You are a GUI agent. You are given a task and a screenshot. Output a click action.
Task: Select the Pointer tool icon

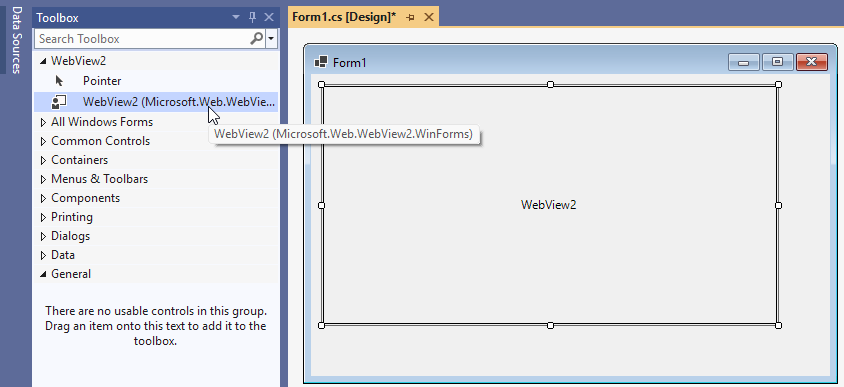point(59,81)
